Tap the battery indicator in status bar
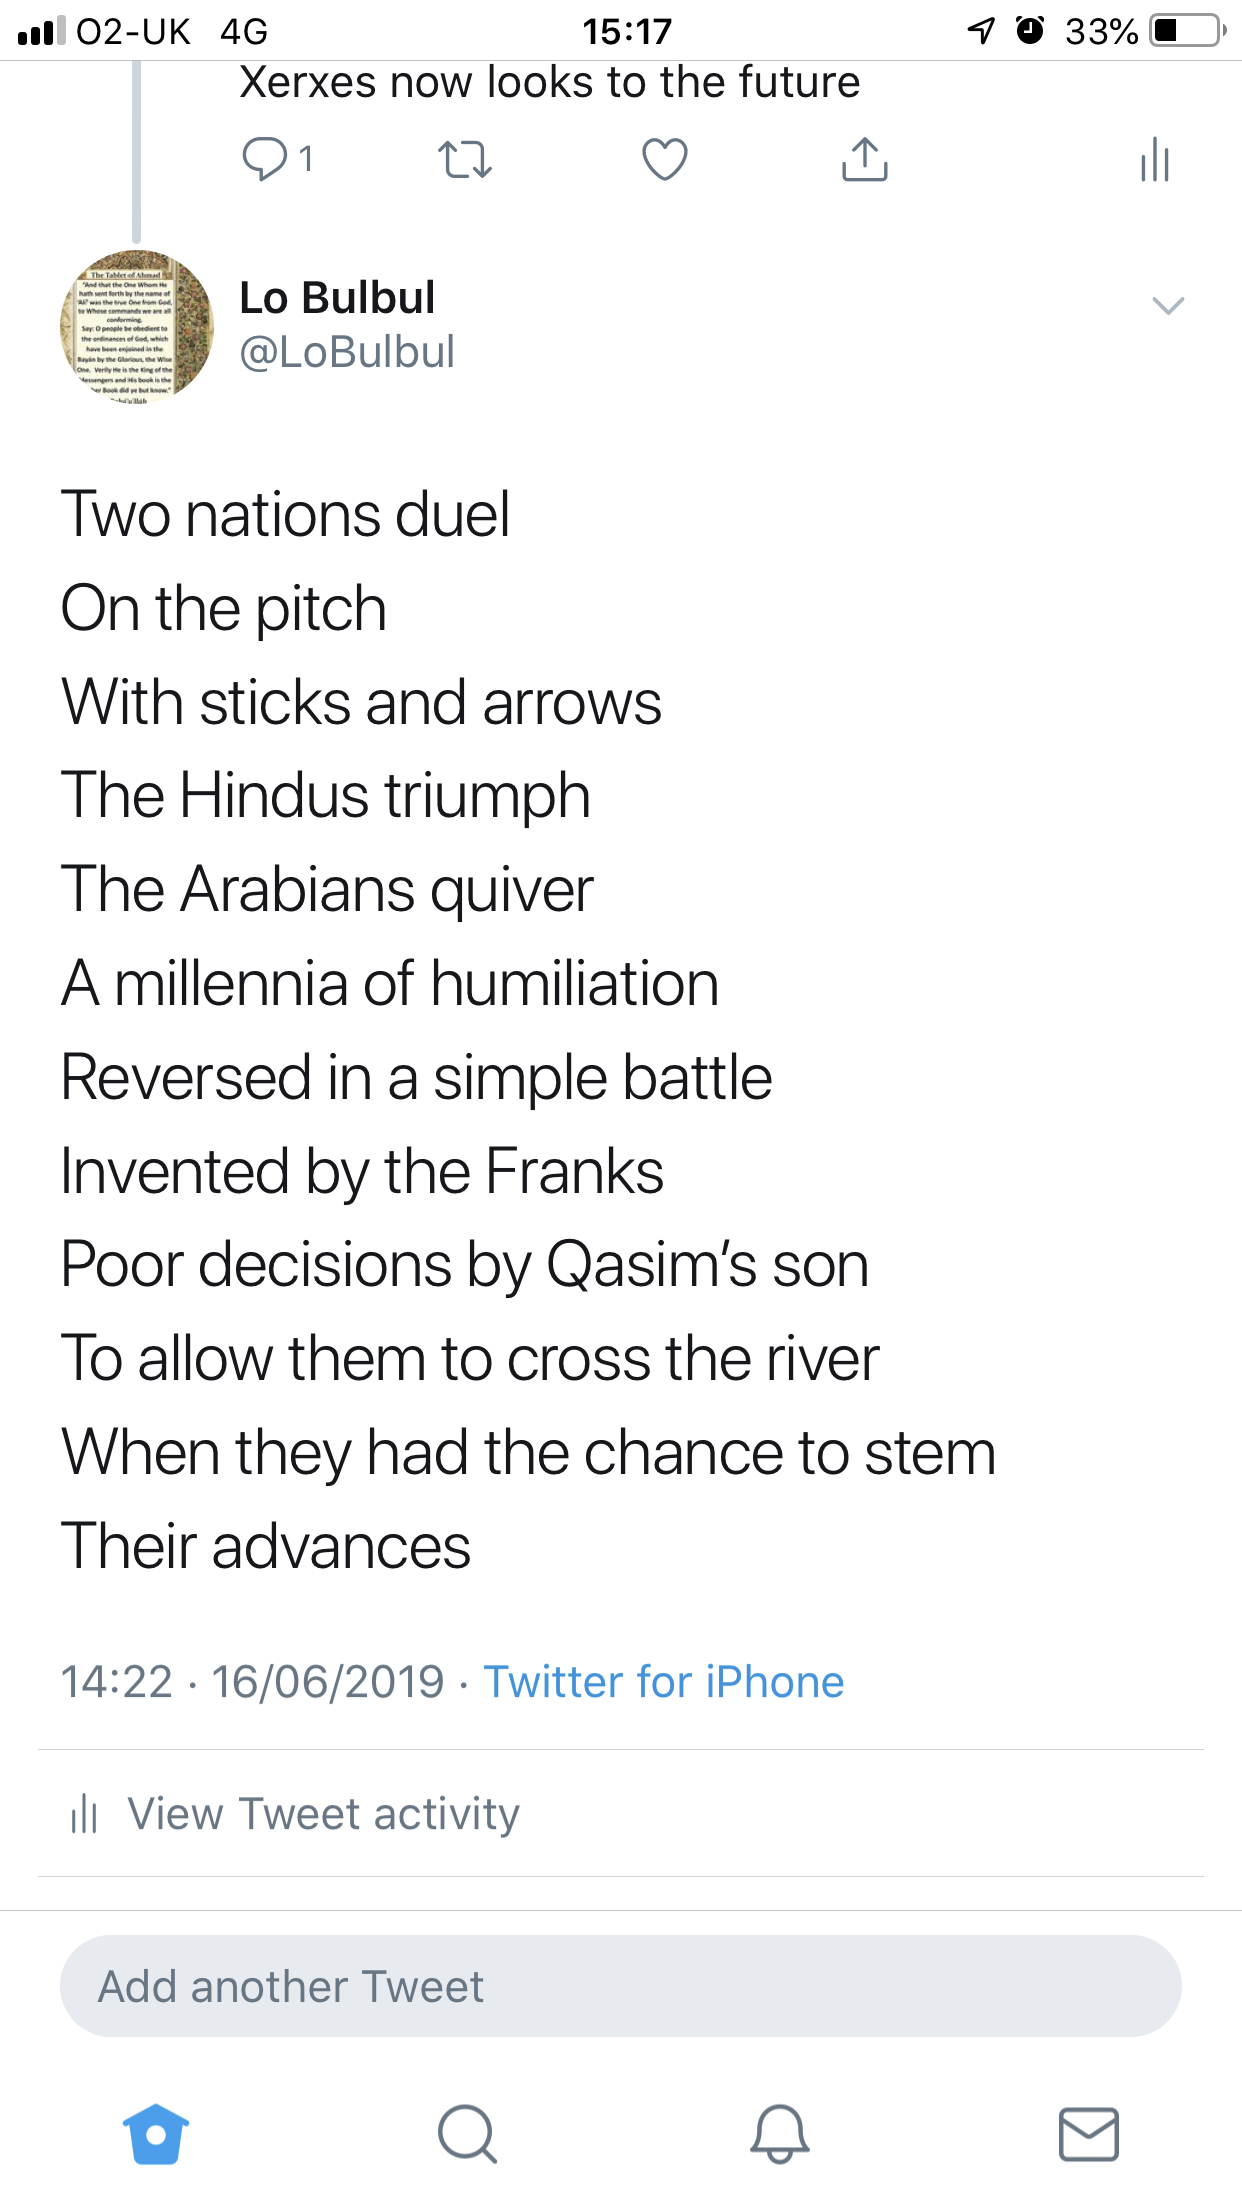The height and width of the screenshot is (2208, 1242). click(x=1187, y=31)
